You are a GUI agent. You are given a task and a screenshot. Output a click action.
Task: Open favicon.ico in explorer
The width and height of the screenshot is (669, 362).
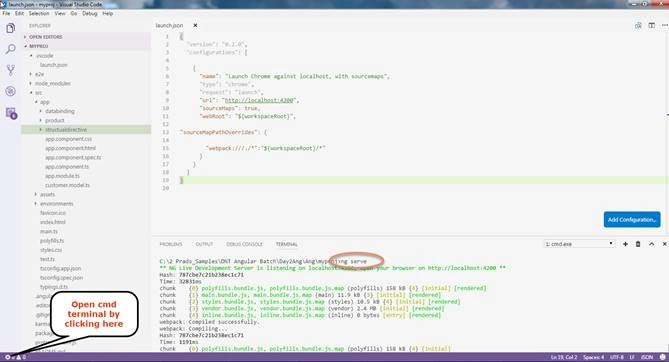click(53, 213)
